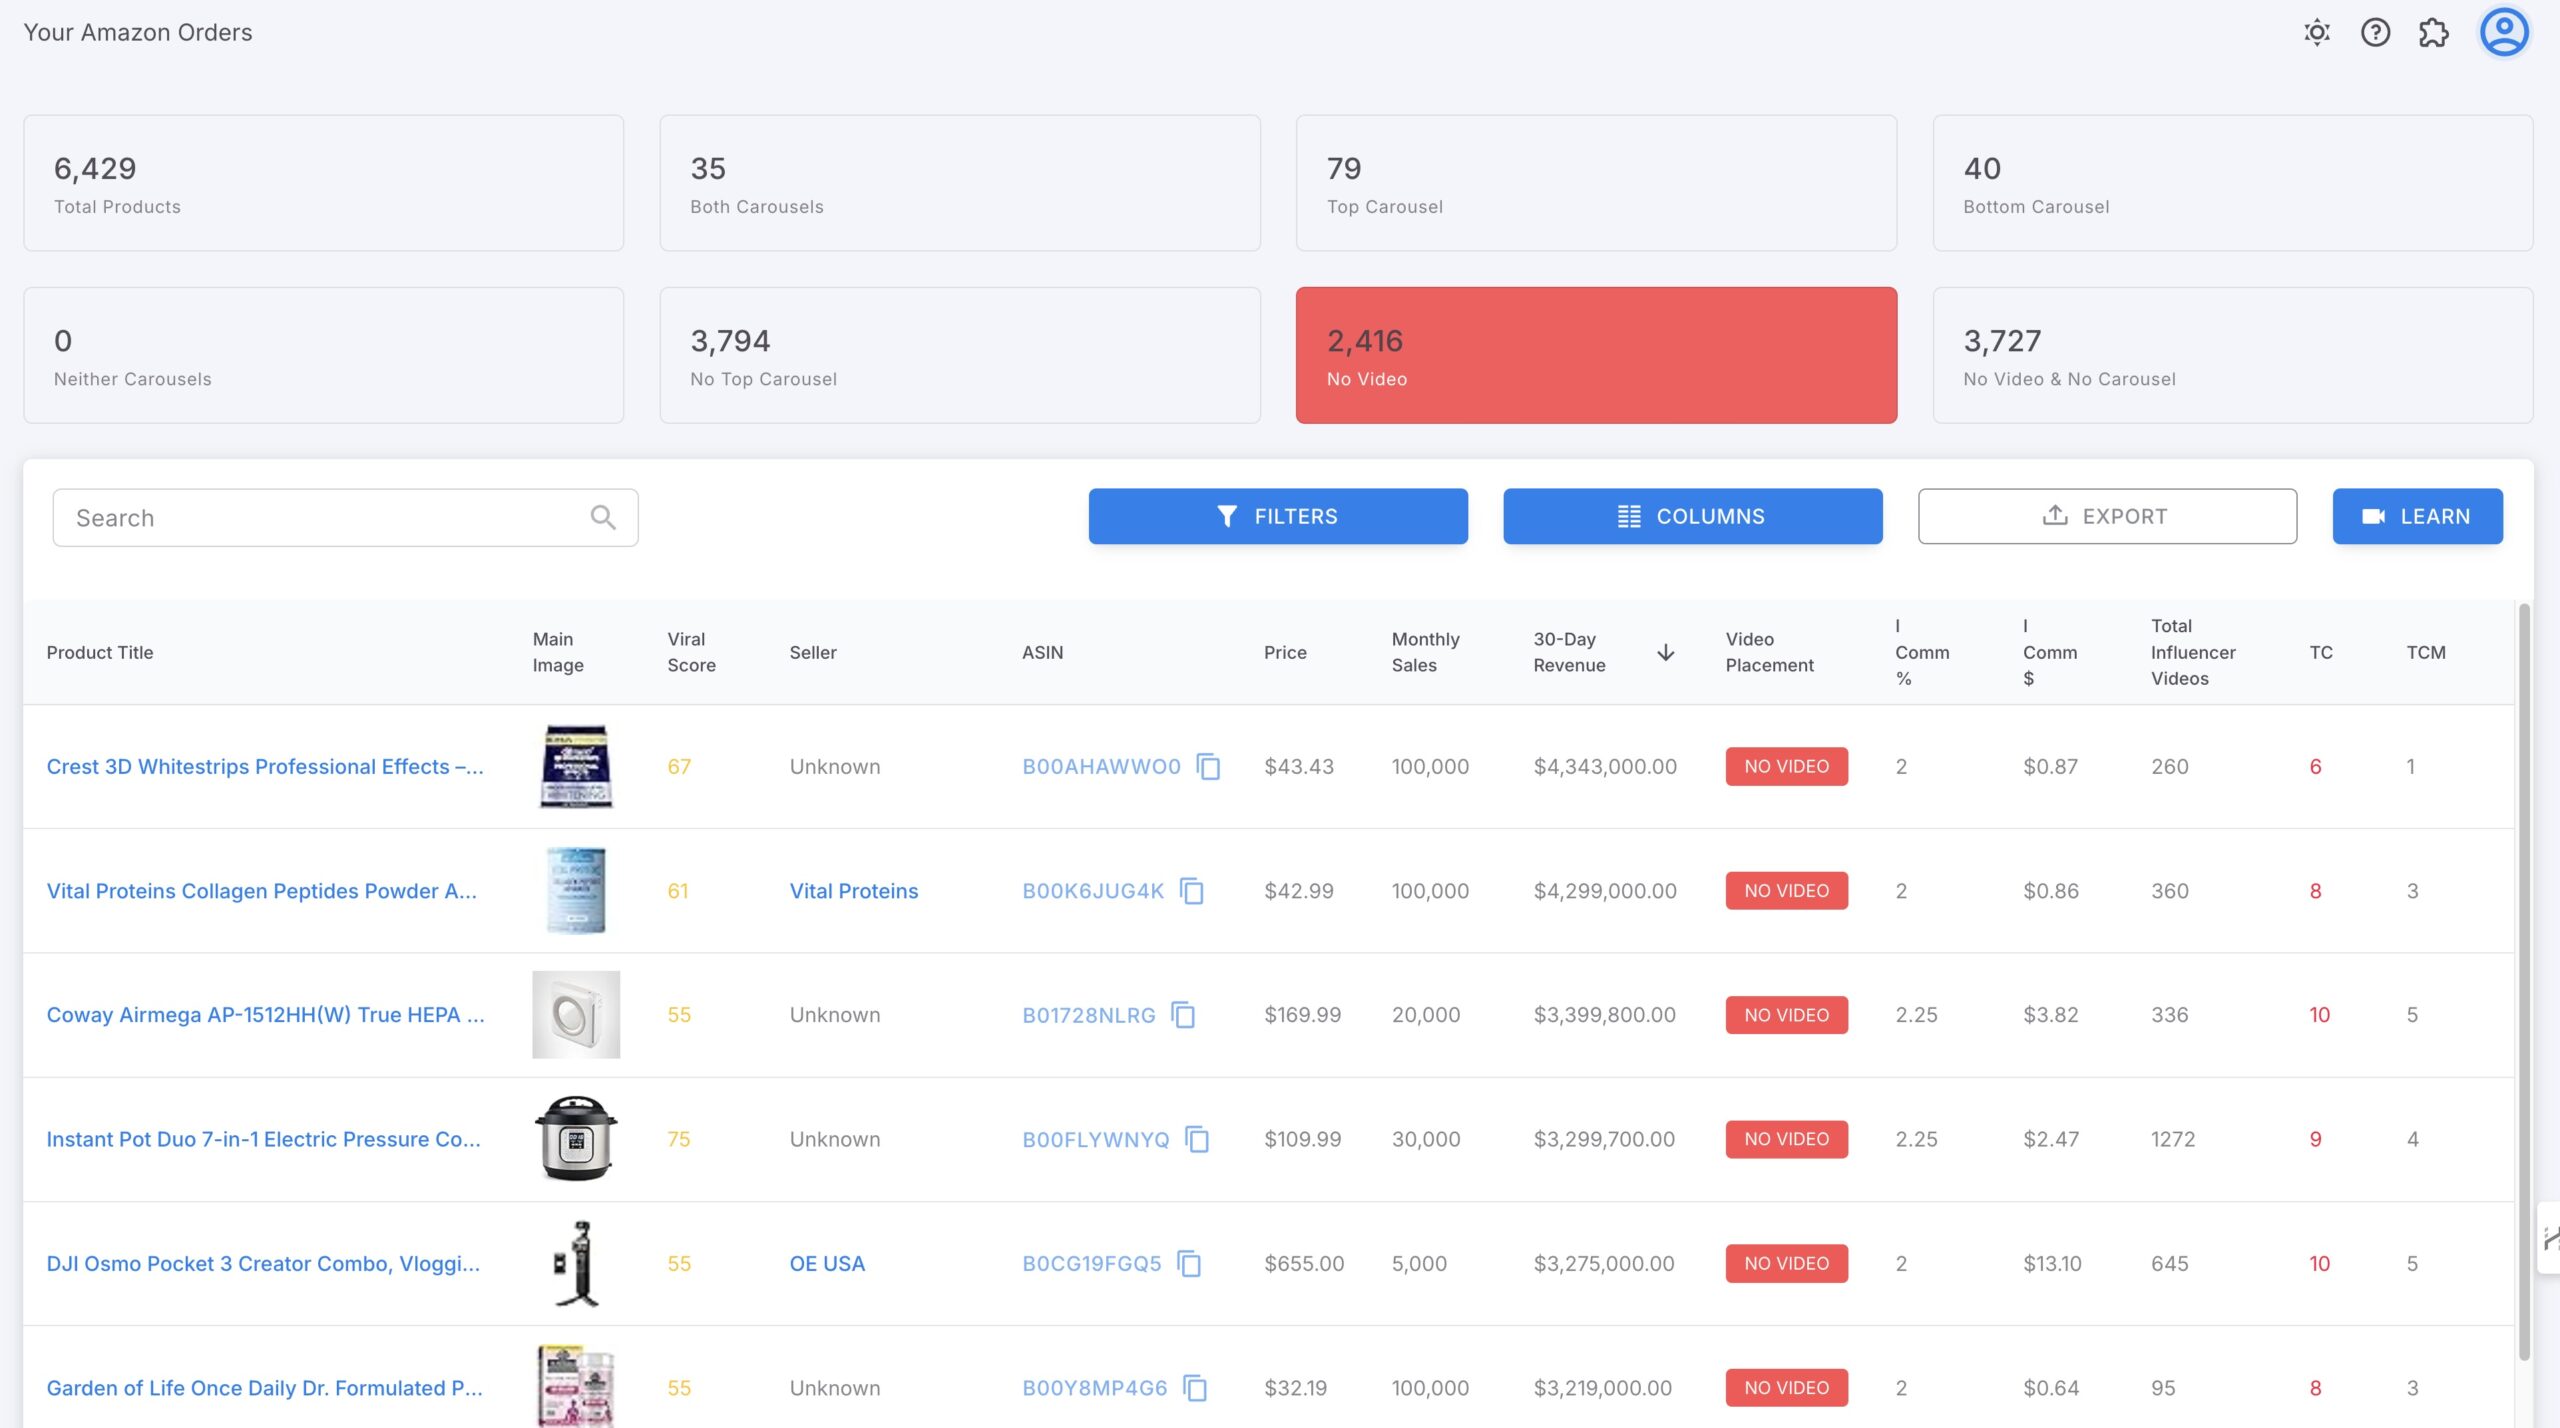Select the No Top Carousel stat card
This screenshot has height=1428, width=2560.
959,355
